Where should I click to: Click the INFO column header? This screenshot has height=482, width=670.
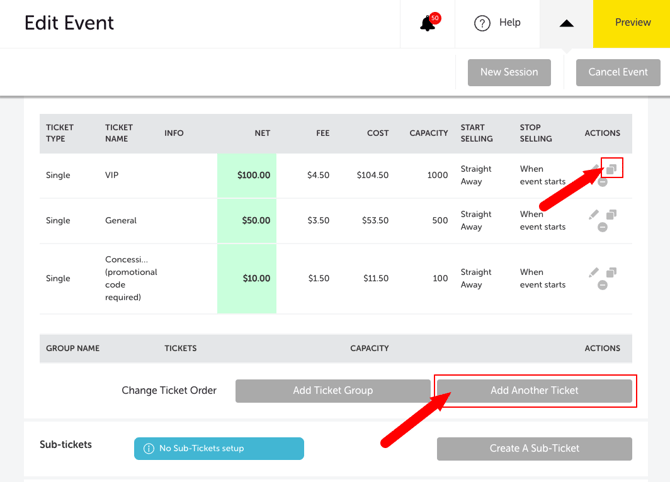coord(174,133)
